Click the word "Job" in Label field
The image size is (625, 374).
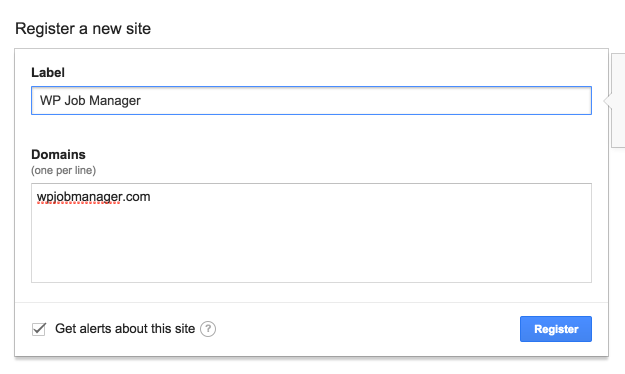(x=75, y=100)
